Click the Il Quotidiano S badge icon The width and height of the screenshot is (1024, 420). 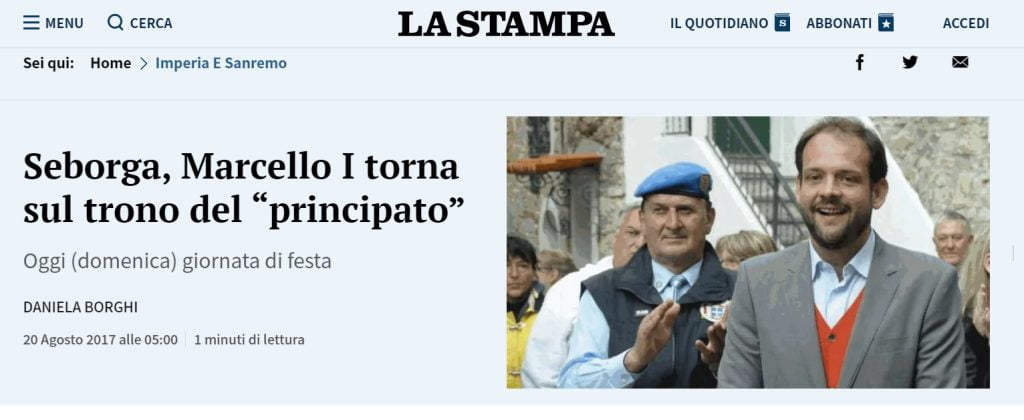(782, 23)
